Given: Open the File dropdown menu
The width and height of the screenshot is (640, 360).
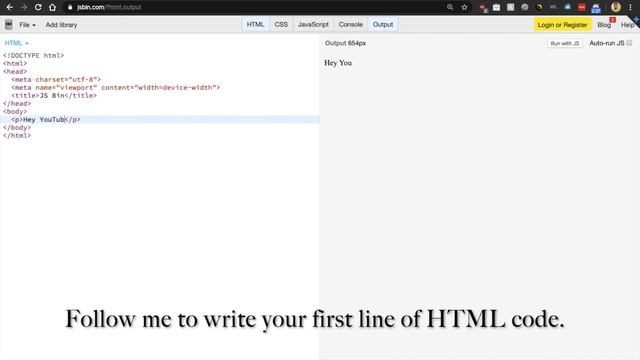Looking at the screenshot, I should pos(27,25).
